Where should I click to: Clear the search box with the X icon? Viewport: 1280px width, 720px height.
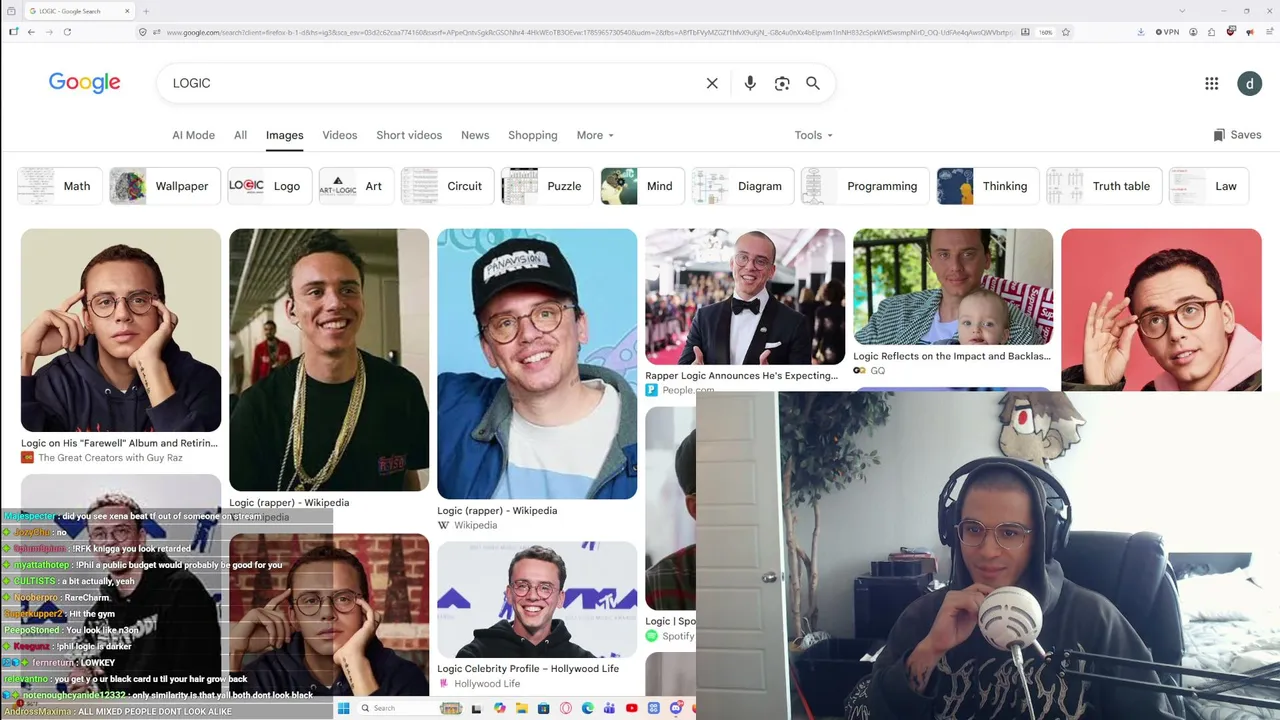pos(712,83)
